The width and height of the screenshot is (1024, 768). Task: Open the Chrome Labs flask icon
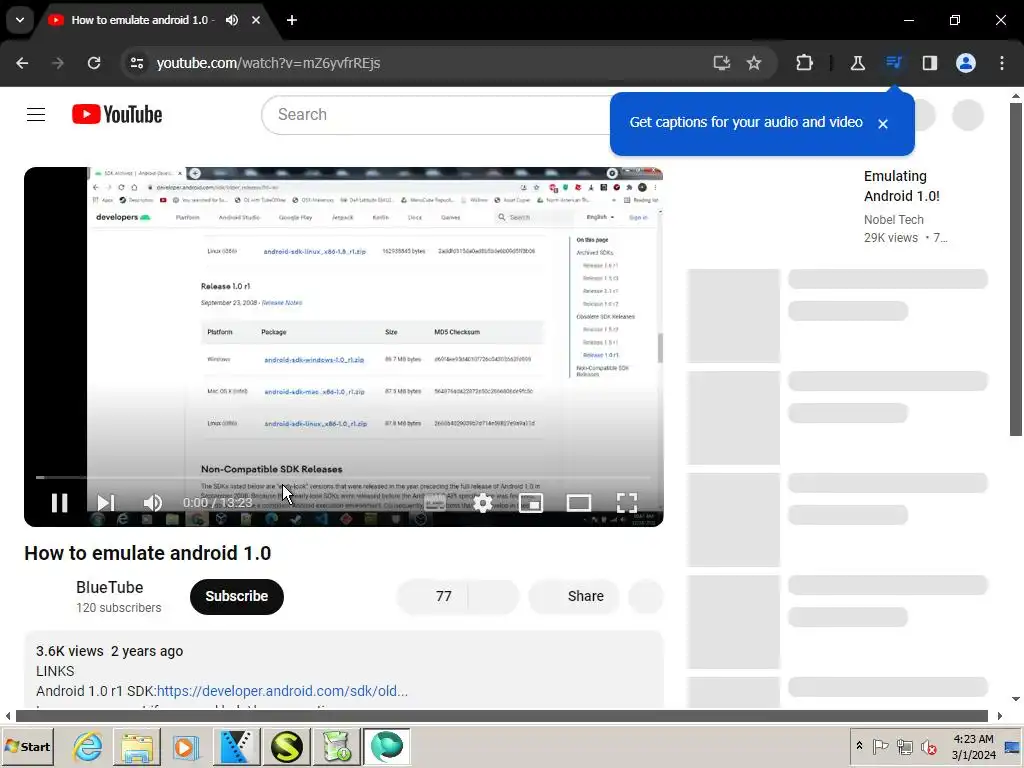[x=857, y=63]
